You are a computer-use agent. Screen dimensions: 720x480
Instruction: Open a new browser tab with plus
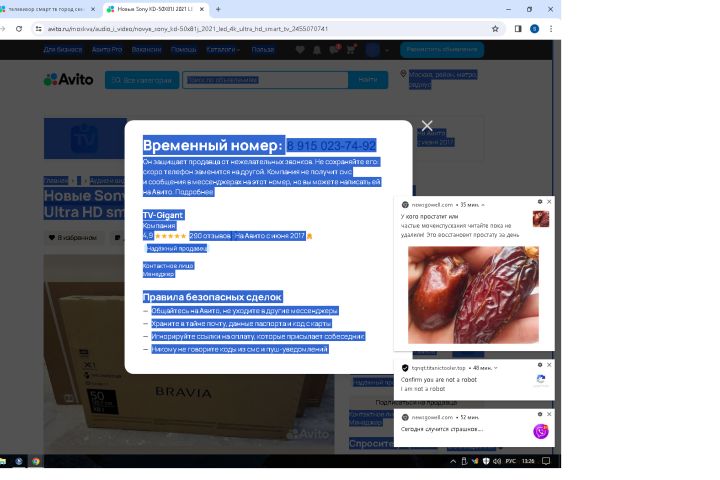coord(218,9)
